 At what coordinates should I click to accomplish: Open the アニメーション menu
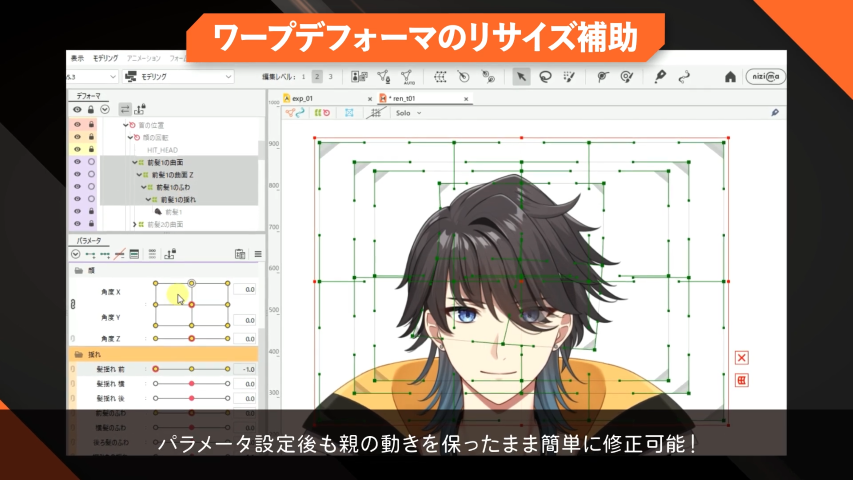[144, 58]
